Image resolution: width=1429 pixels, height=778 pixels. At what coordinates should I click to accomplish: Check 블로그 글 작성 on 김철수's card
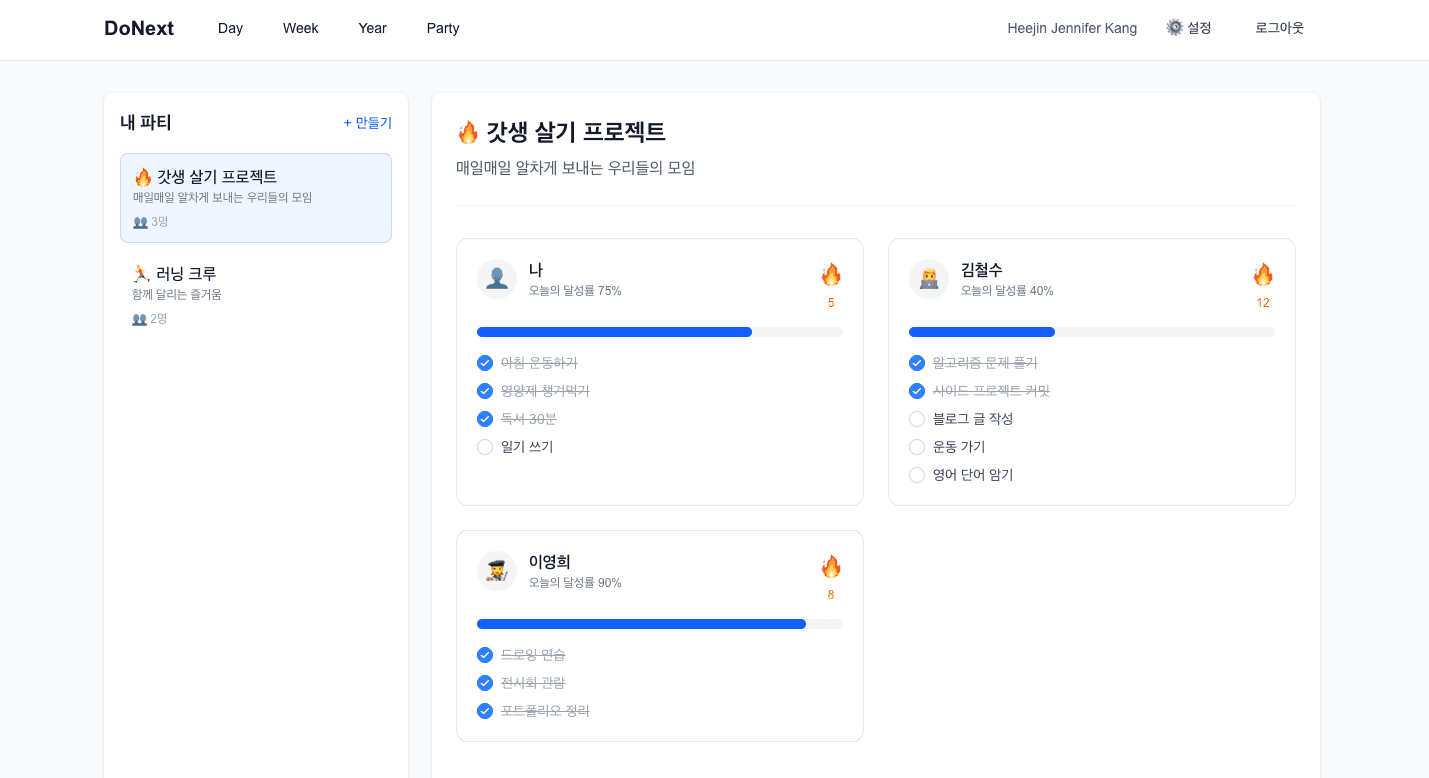917,419
